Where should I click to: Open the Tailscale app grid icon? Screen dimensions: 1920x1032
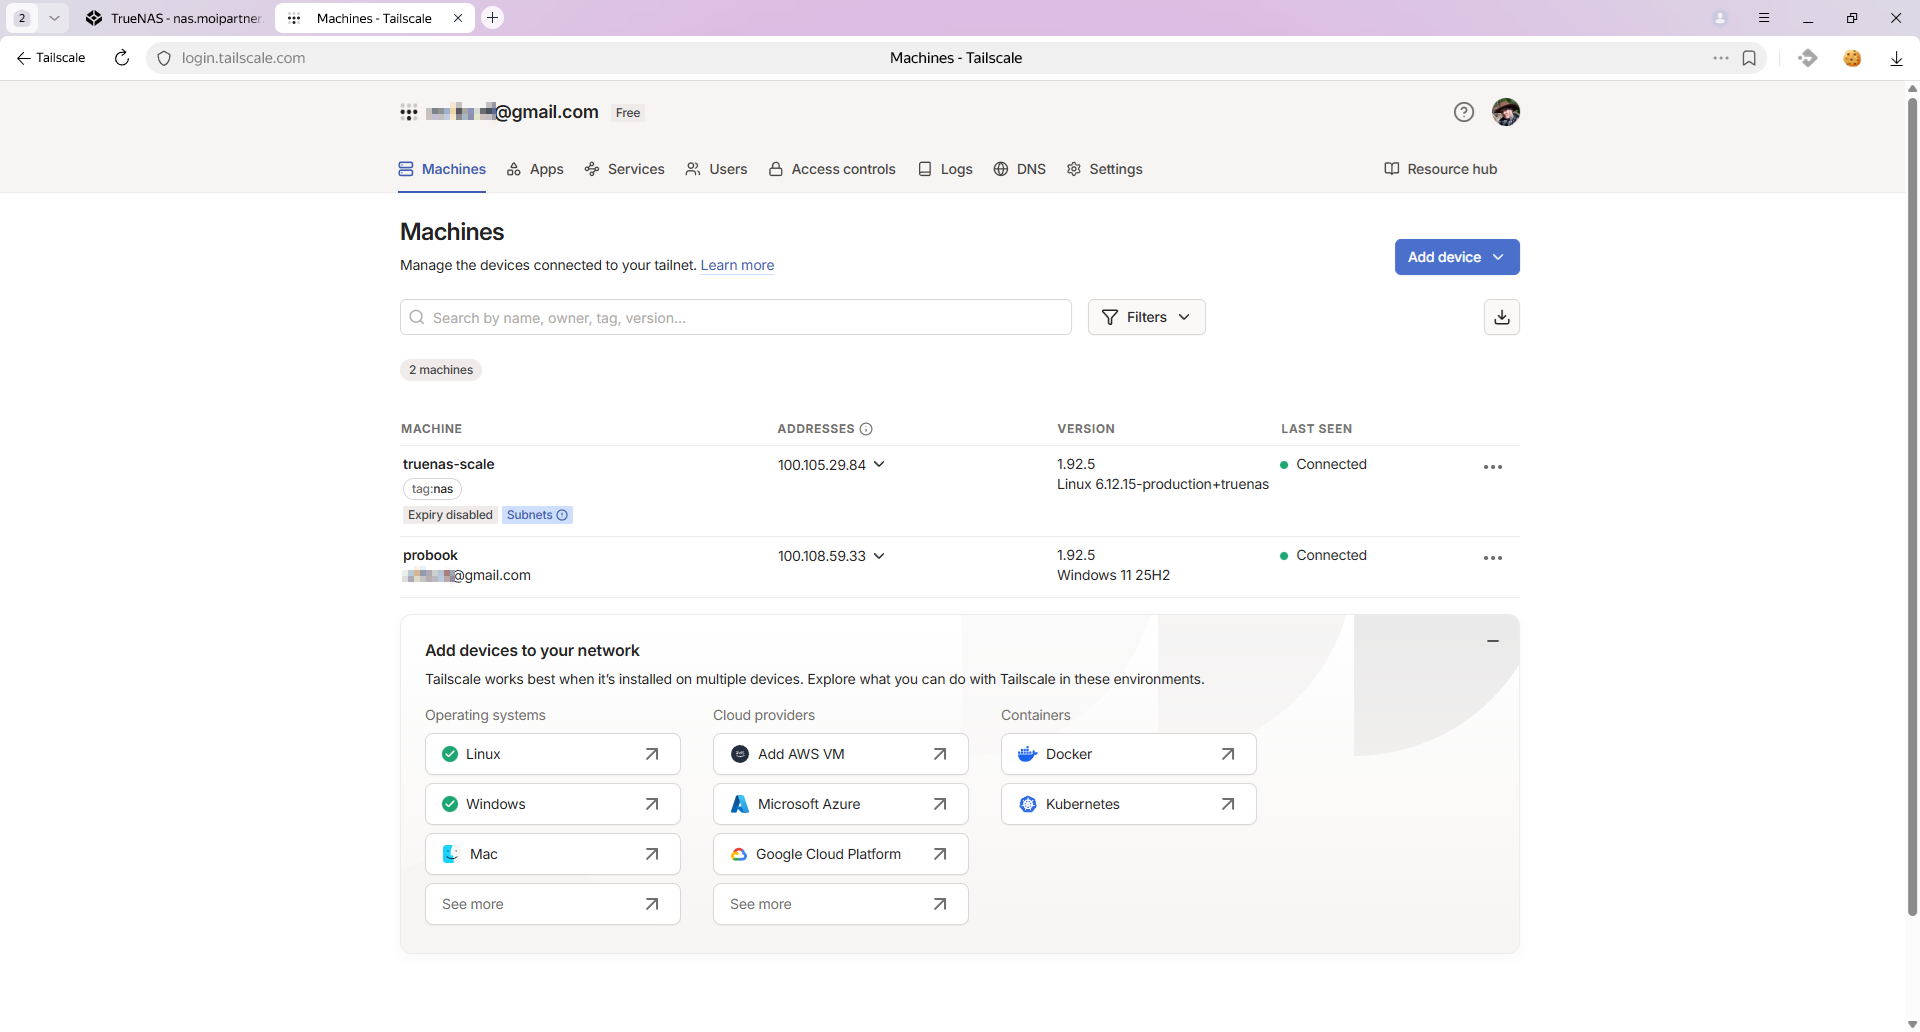(x=409, y=112)
